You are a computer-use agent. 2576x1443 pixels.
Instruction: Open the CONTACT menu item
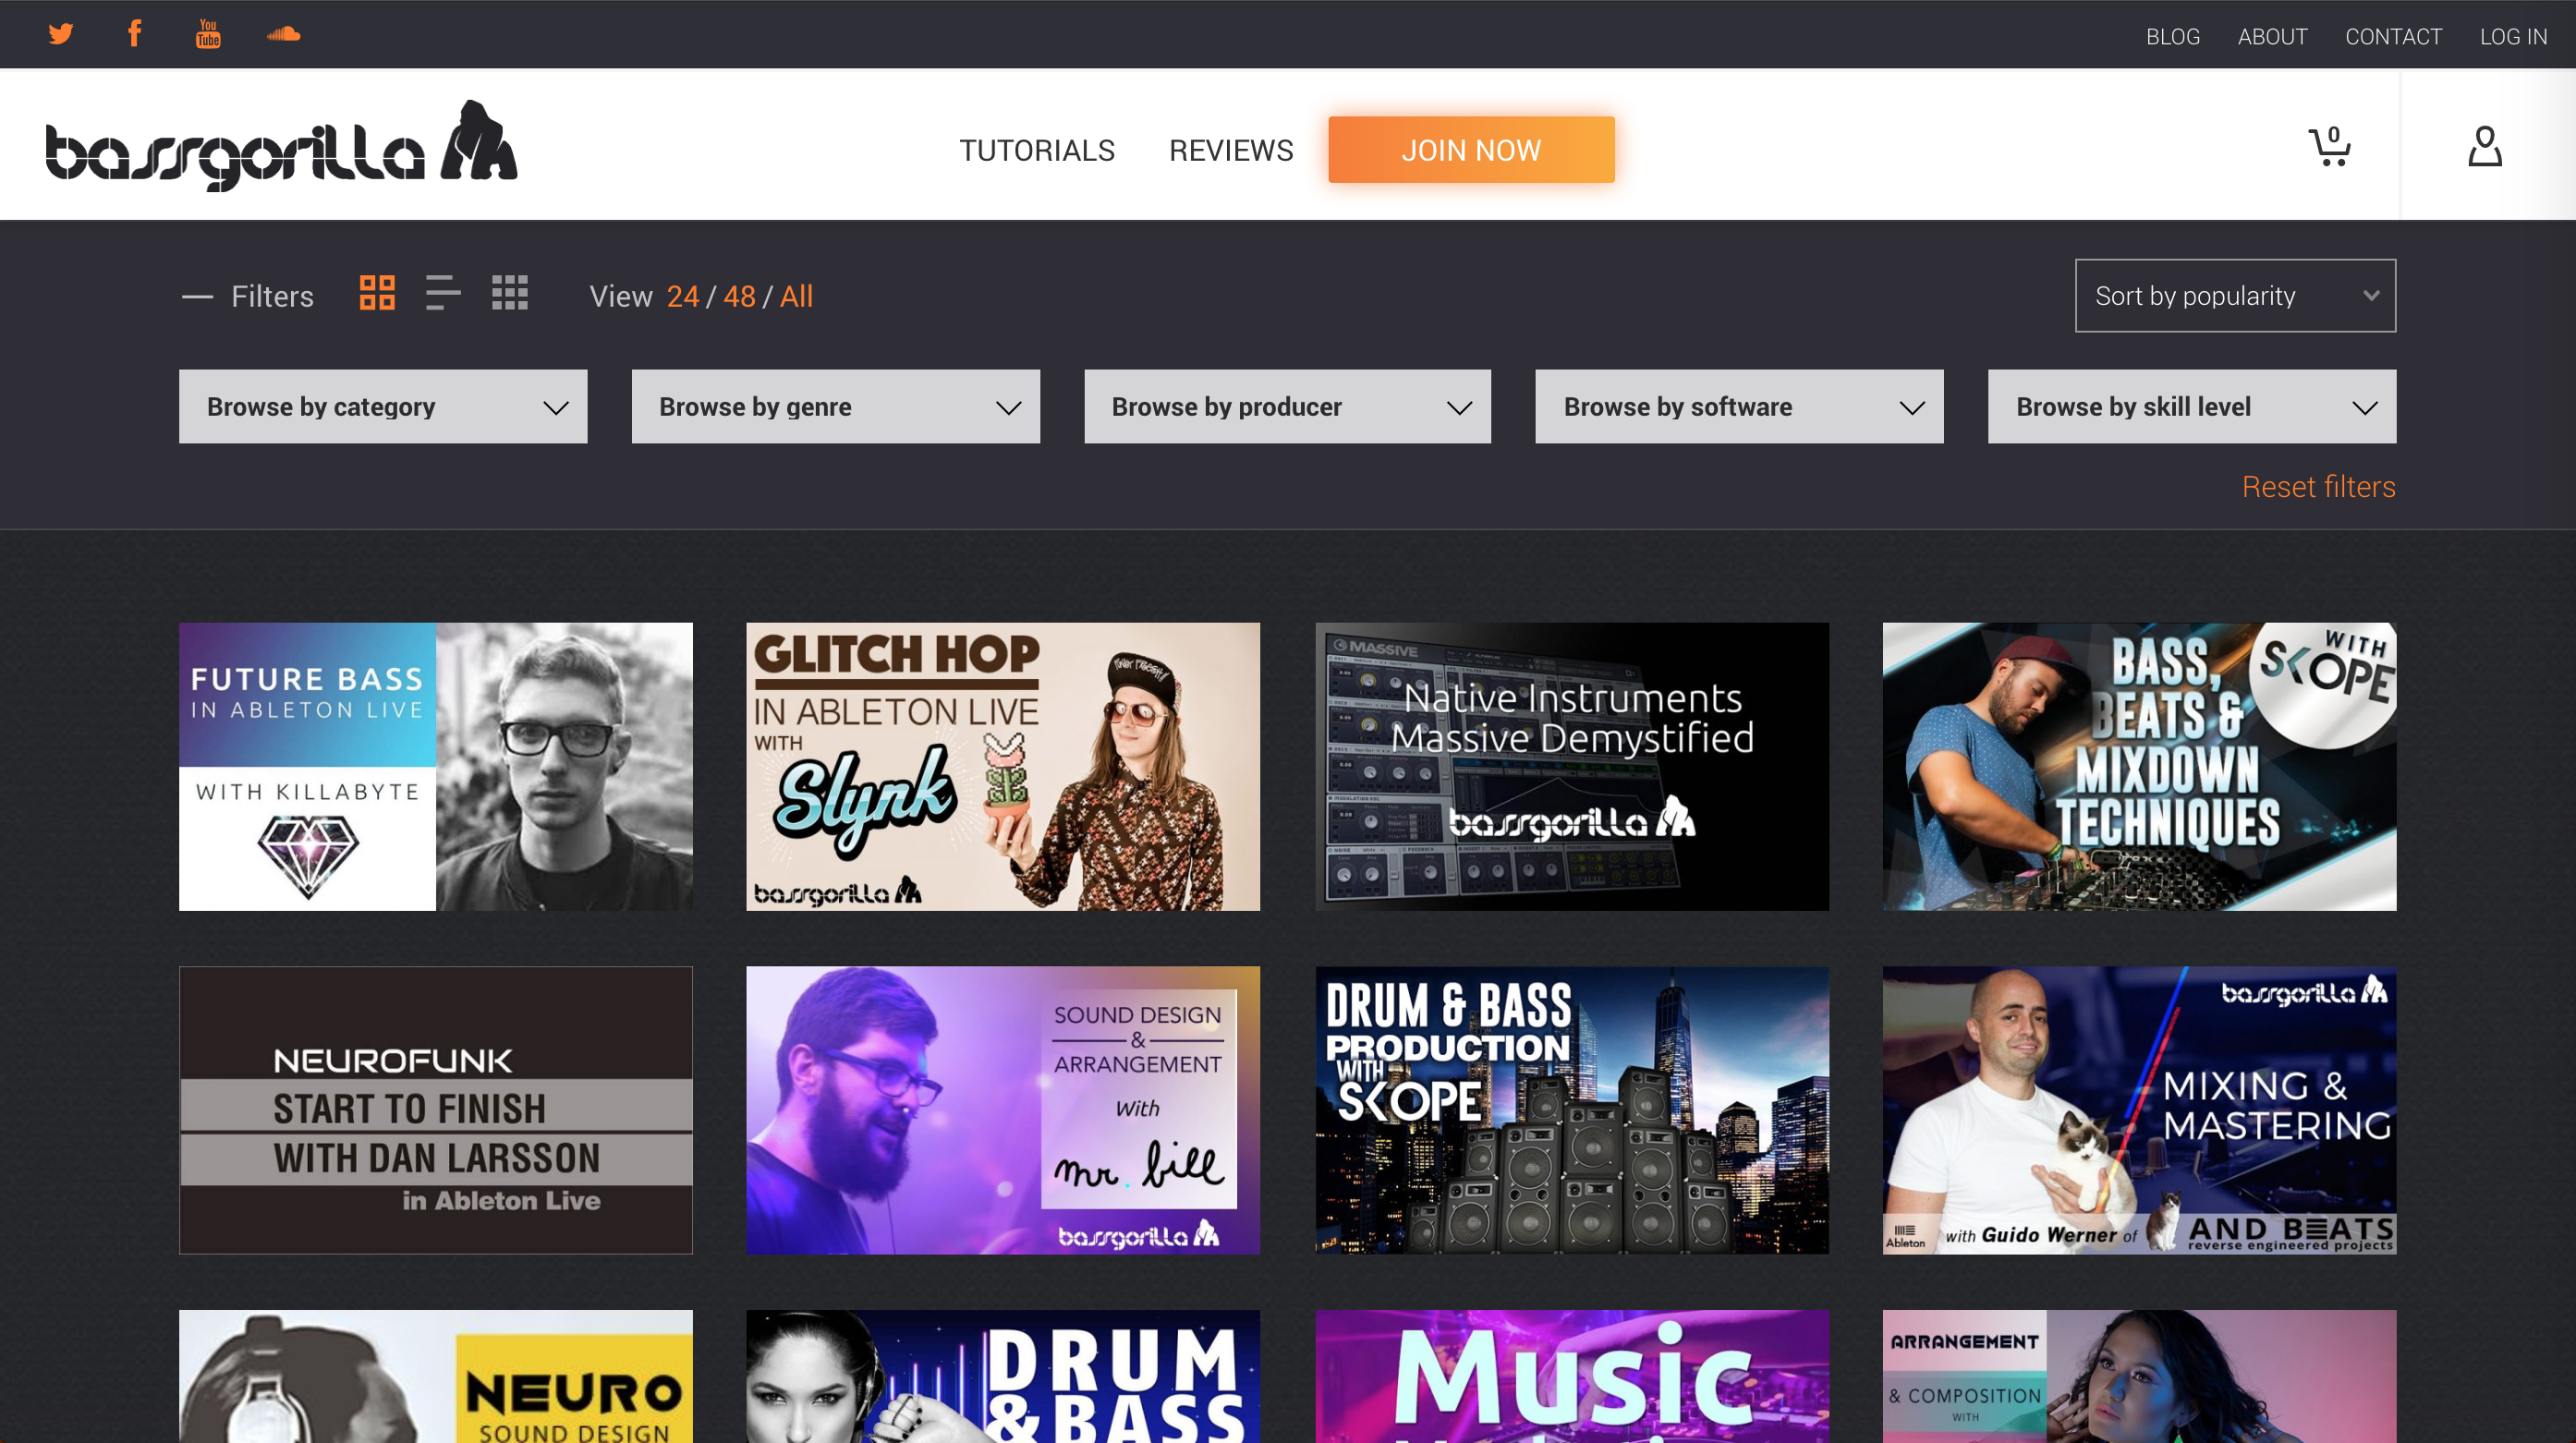click(2393, 36)
